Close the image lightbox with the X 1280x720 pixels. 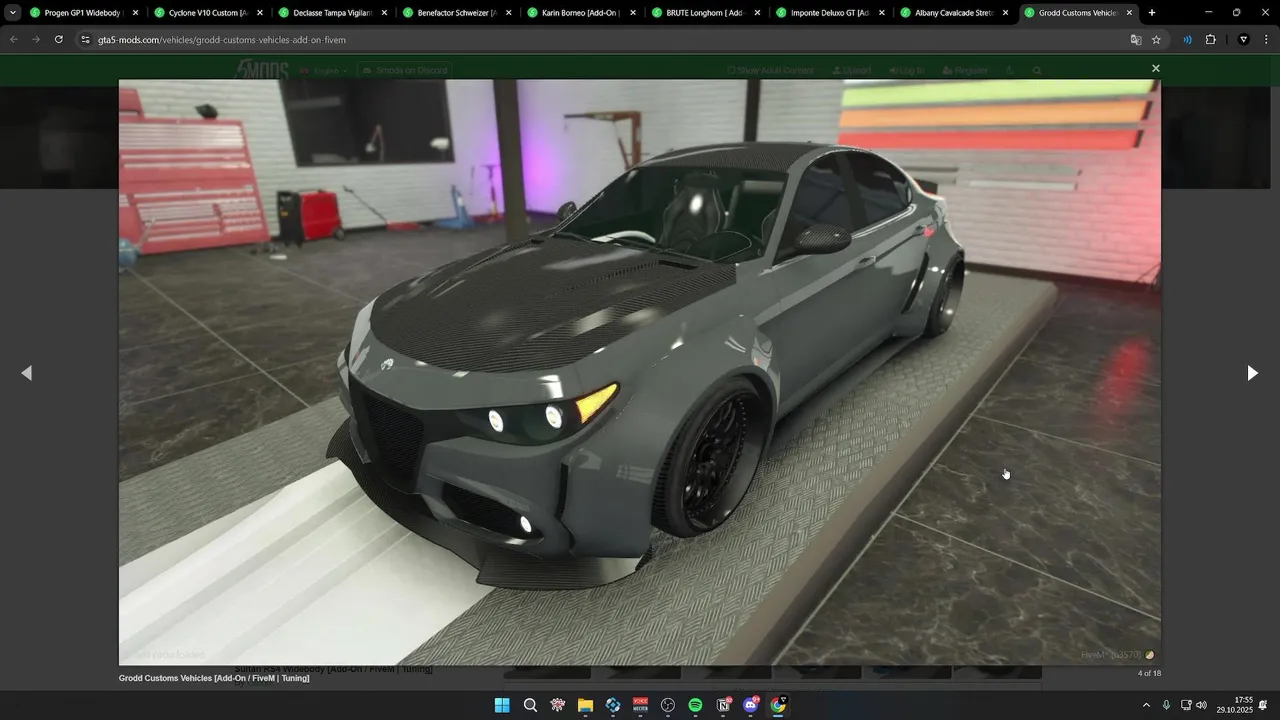(x=1155, y=69)
